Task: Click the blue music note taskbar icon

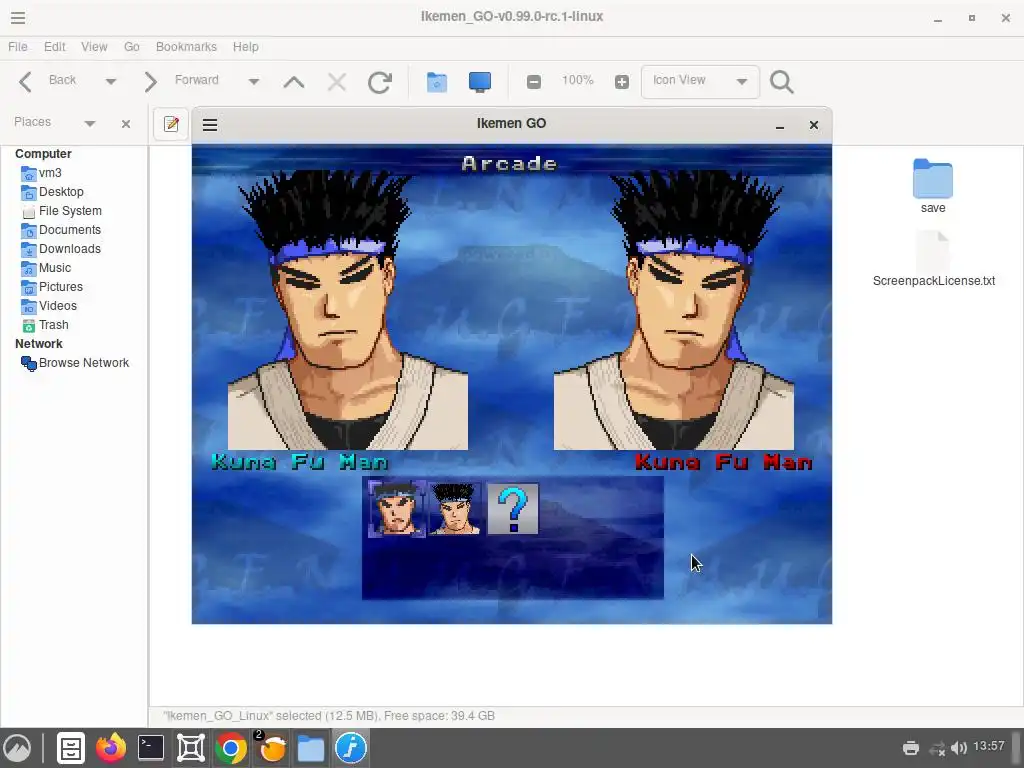Action: (351, 748)
